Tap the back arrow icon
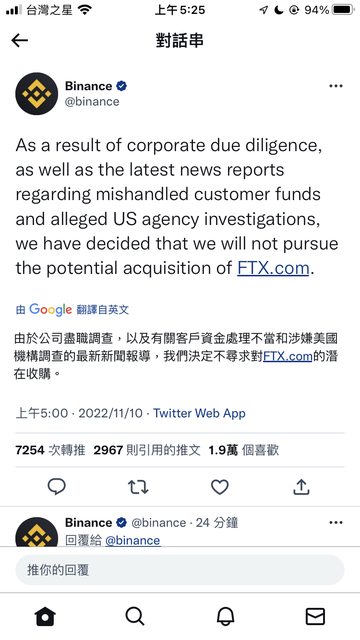Image resolution: width=360 pixels, height=640 pixels. 20,40
